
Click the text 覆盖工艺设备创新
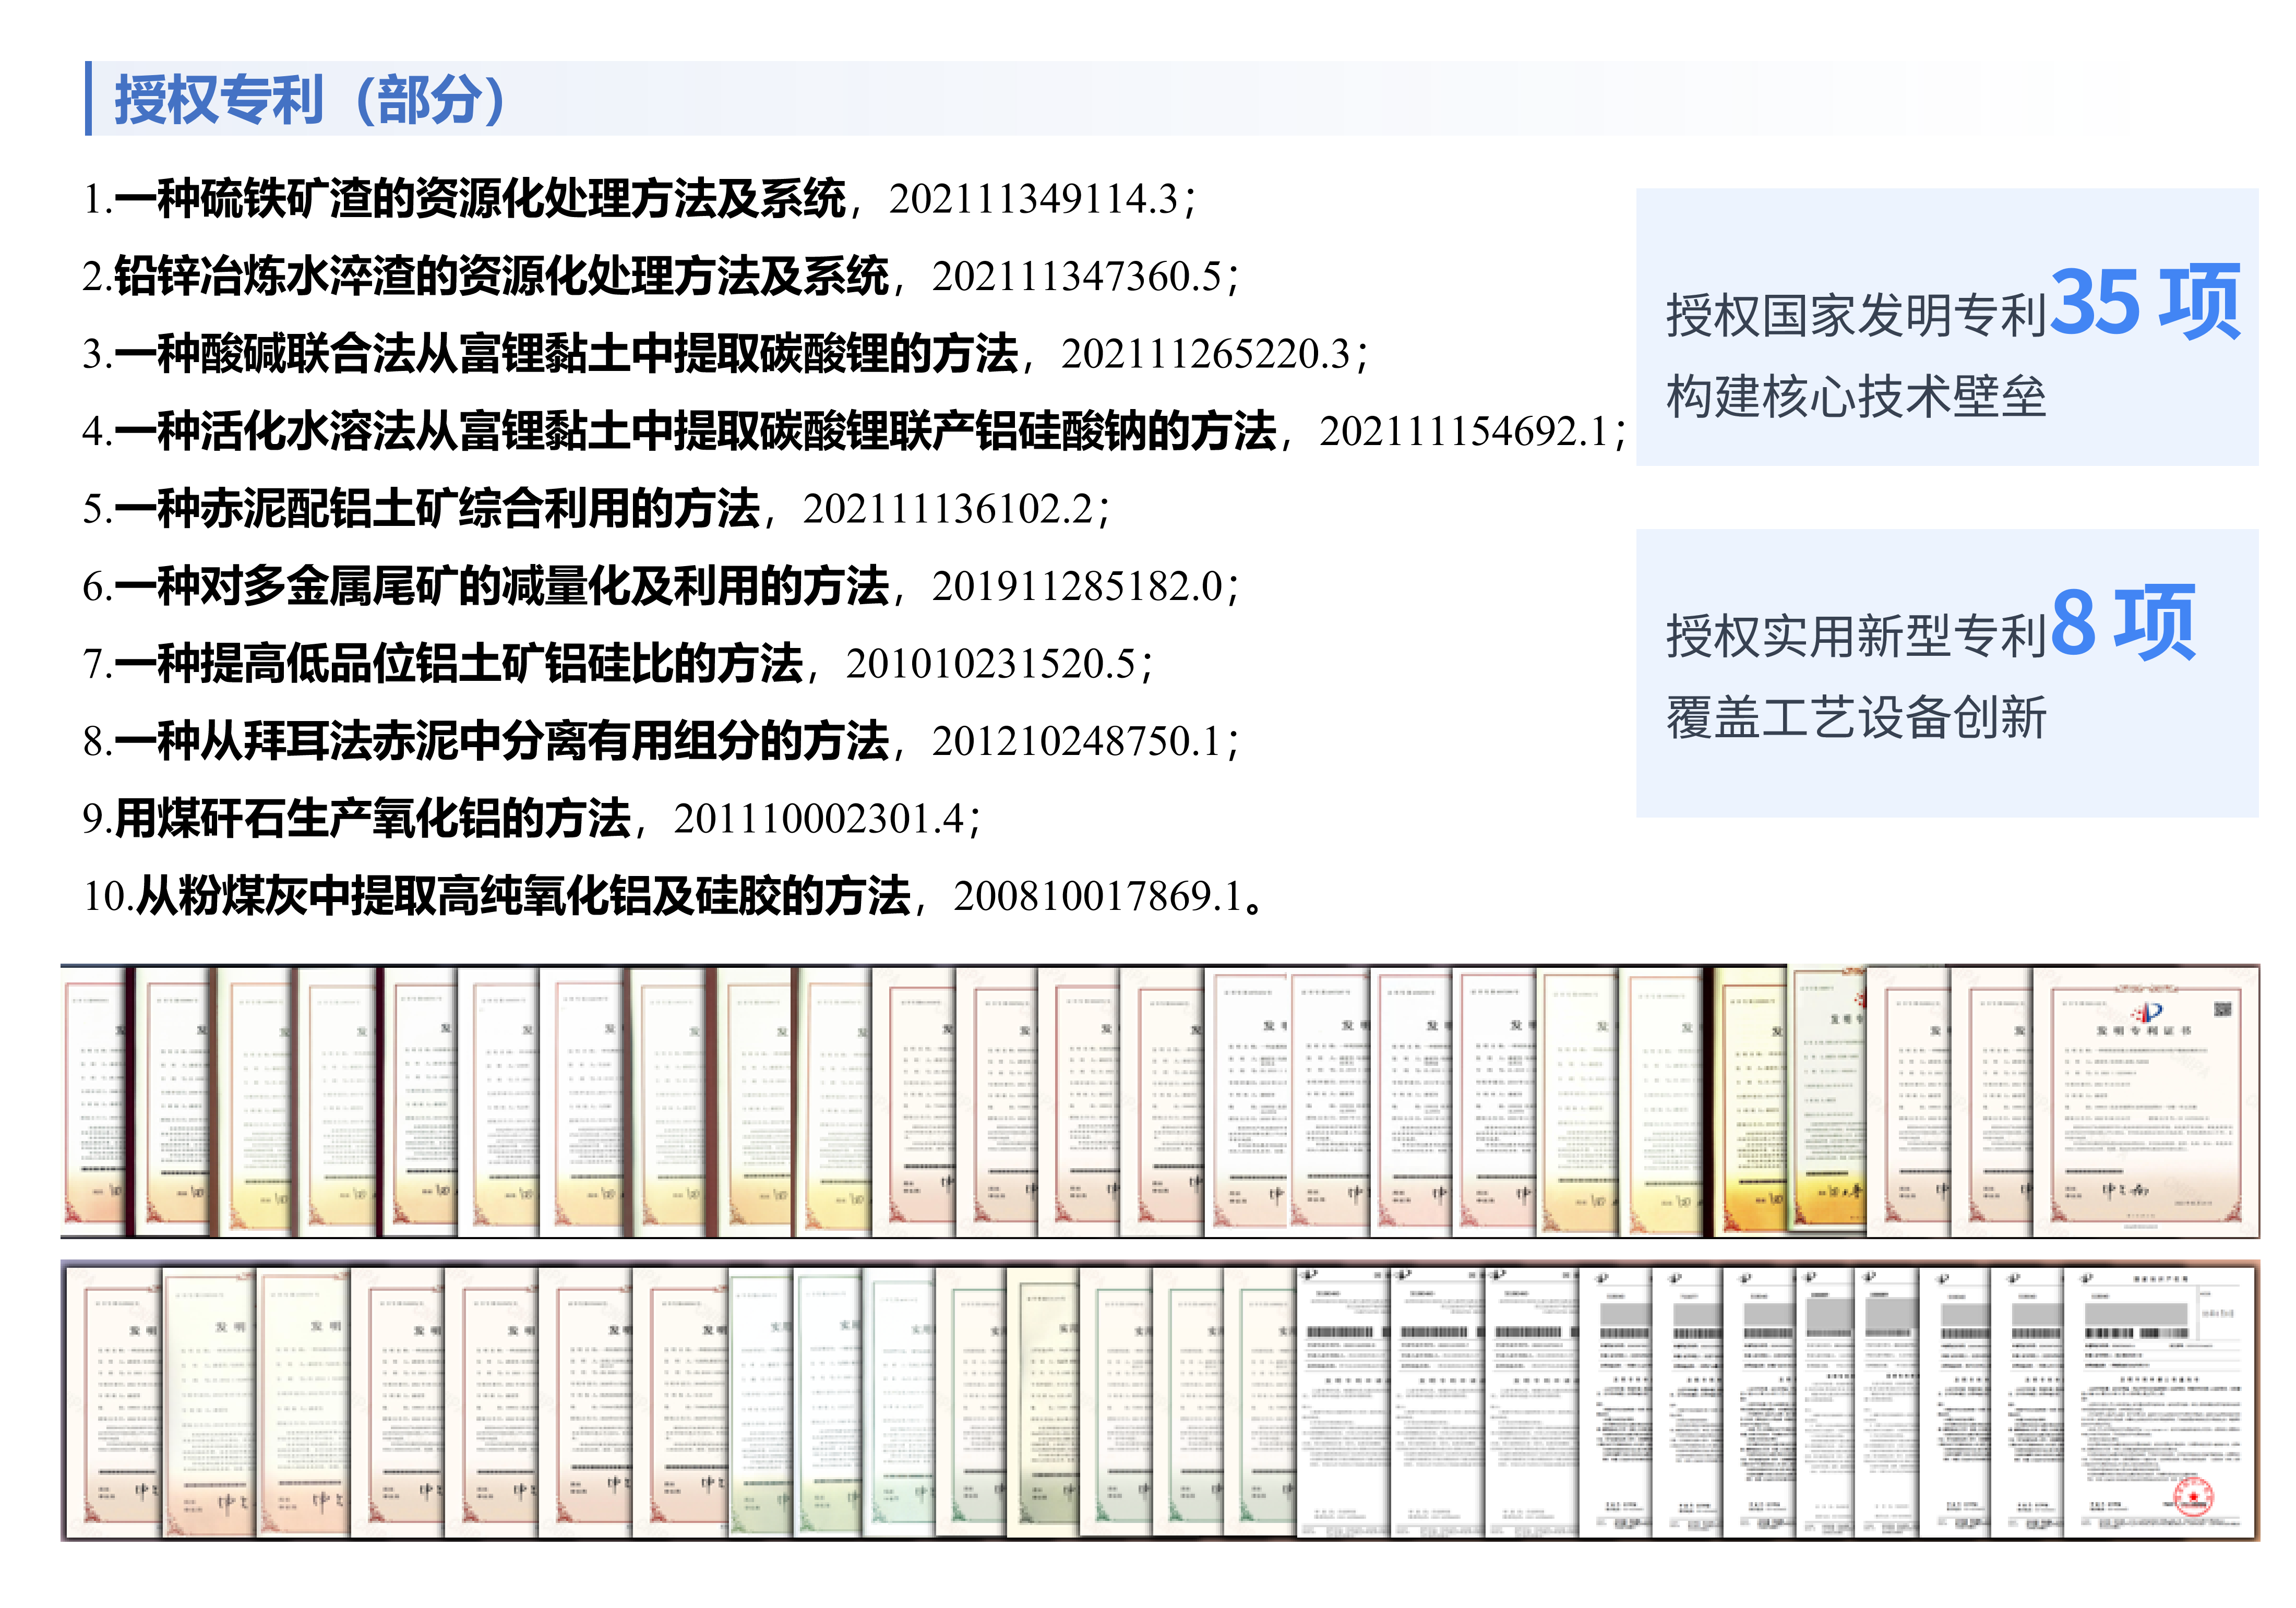[x=1857, y=718]
